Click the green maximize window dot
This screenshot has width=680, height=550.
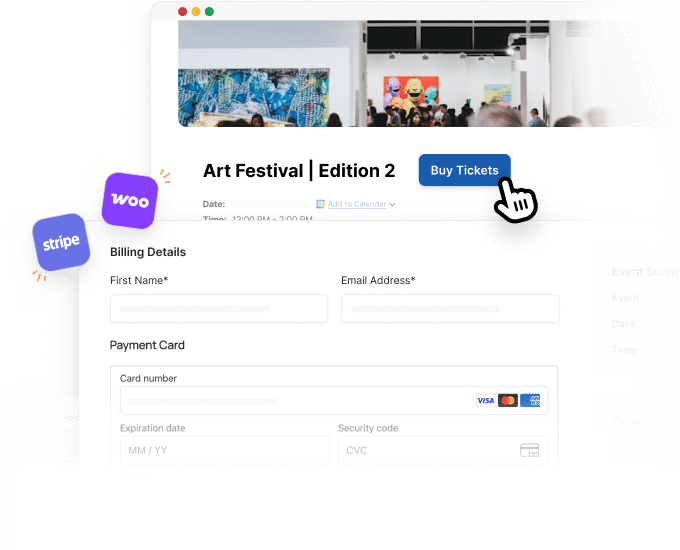(x=209, y=12)
